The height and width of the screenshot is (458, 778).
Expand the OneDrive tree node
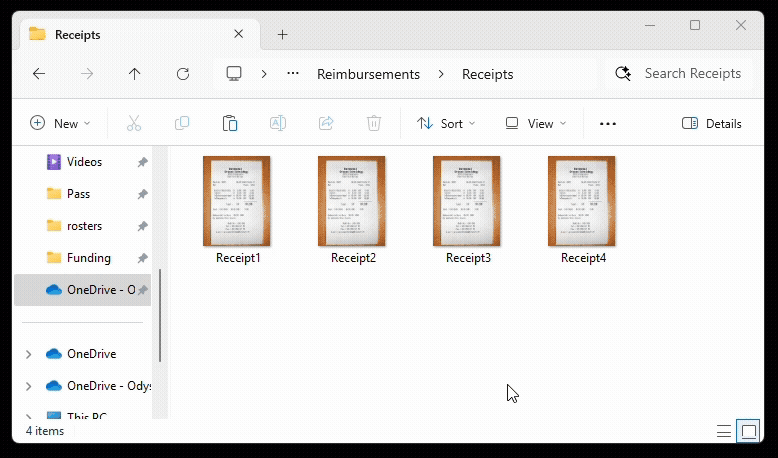pyautogui.click(x=28, y=354)
